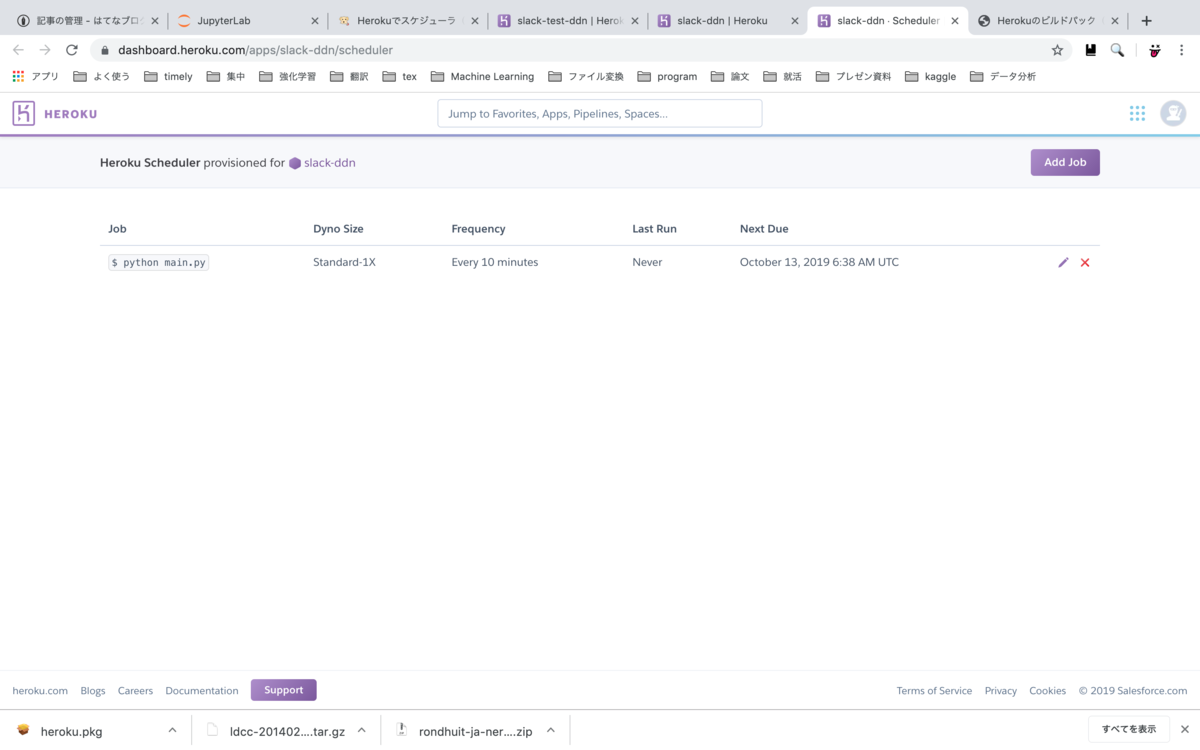Screen dimensions: 1200x750
Task: Open the kaggle bookmarks folder
Action: [x=931, y=76]
